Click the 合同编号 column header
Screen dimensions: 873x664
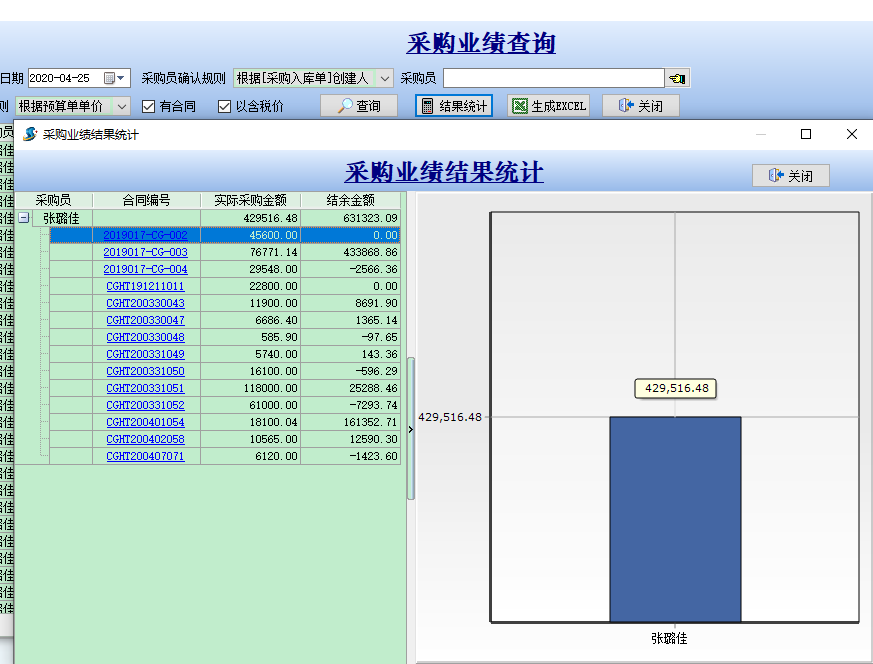click(146, 200)
